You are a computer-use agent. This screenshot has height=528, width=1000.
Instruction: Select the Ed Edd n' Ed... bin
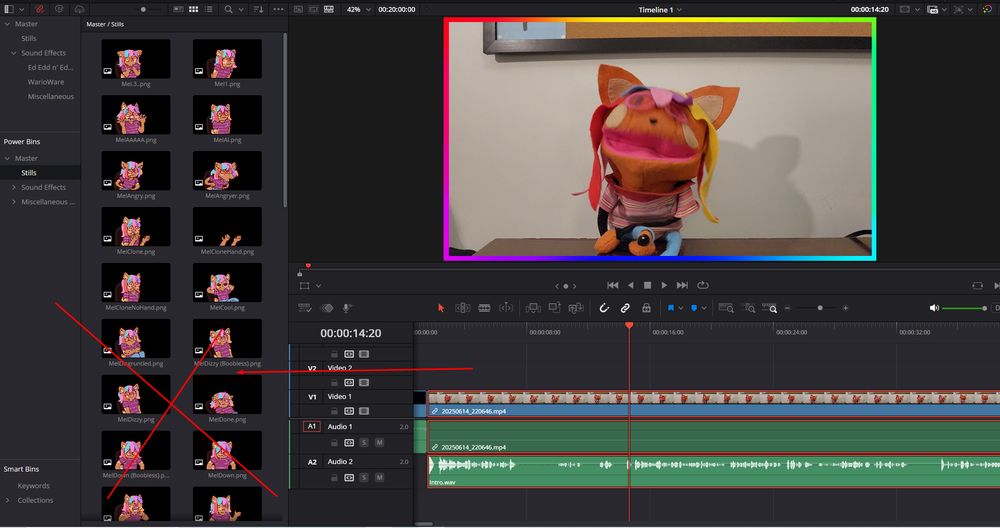pos(50,68)
